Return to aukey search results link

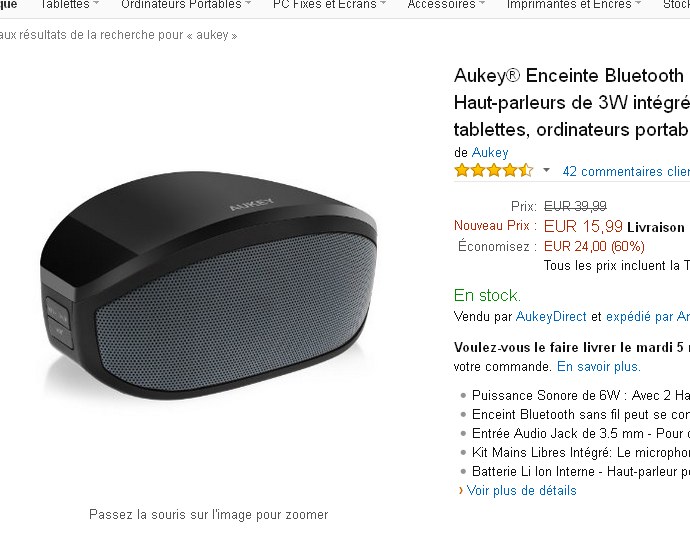pyautogui.click(x=118, y=35)
